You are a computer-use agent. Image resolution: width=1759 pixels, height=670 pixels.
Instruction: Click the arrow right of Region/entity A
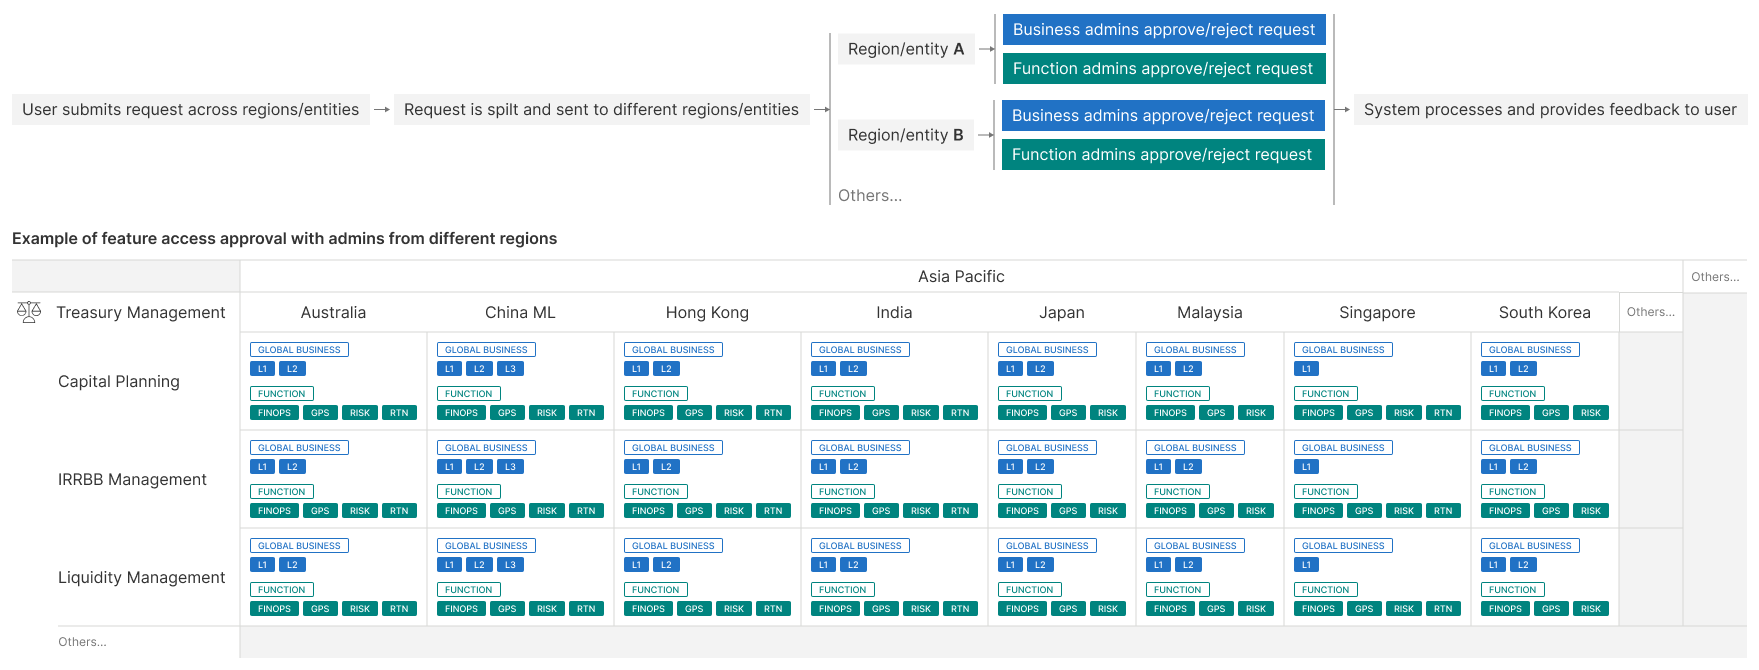pos(986,49)
